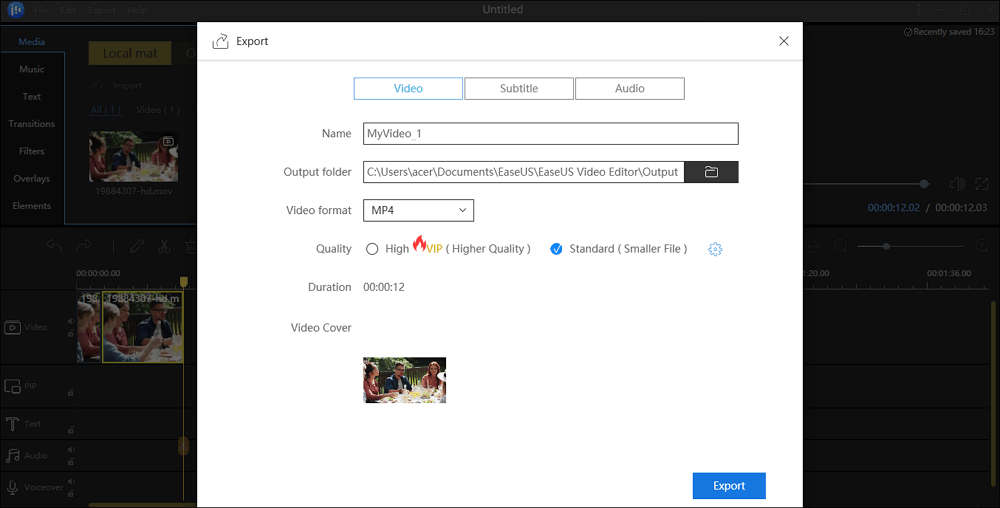Click the scissors split tool icon
This screenshot has height=508, width=1000.
(x=164, y=247)
